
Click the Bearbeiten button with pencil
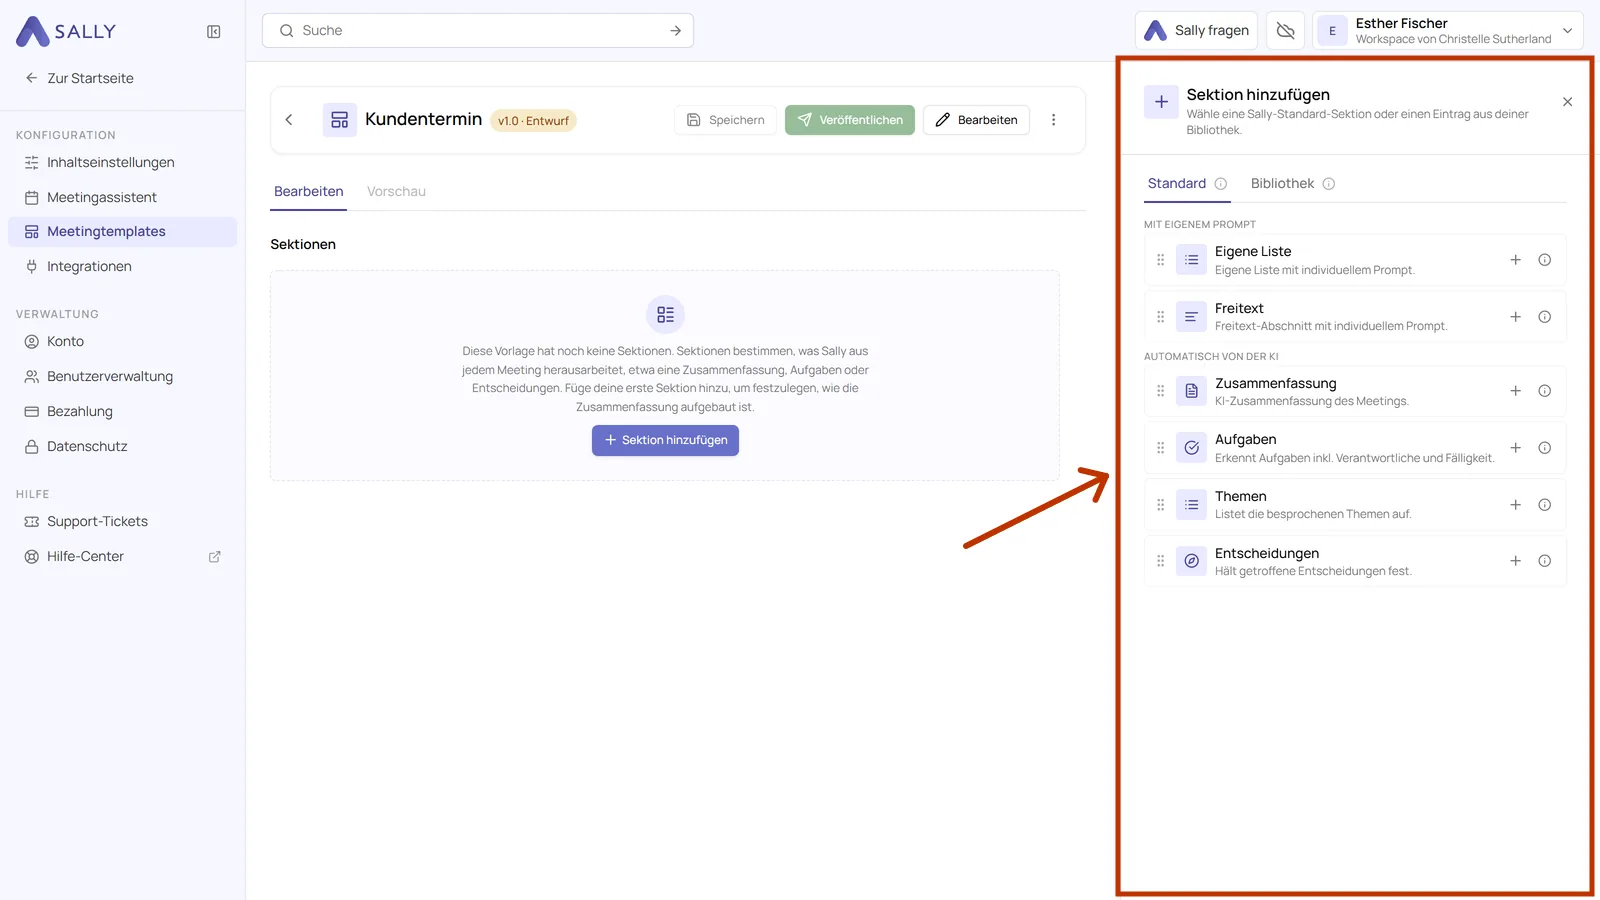click(x=976, y=120)
